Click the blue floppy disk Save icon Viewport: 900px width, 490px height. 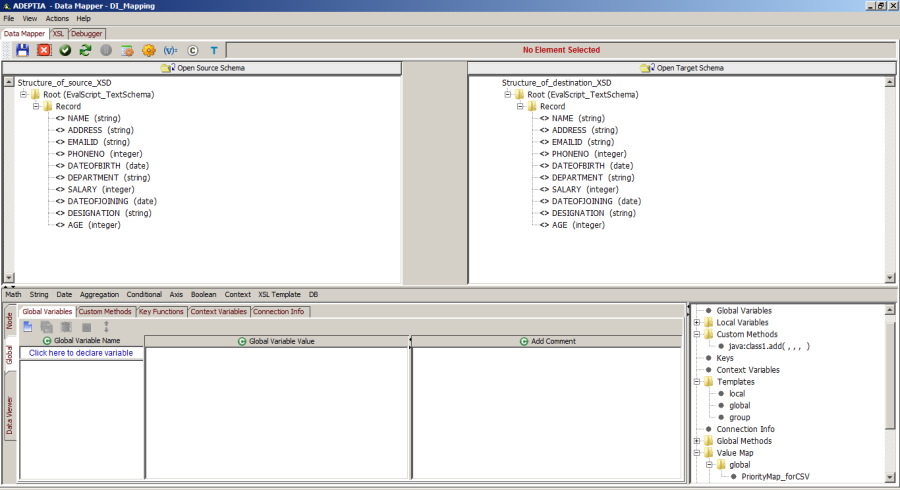(x=22, y=50)
